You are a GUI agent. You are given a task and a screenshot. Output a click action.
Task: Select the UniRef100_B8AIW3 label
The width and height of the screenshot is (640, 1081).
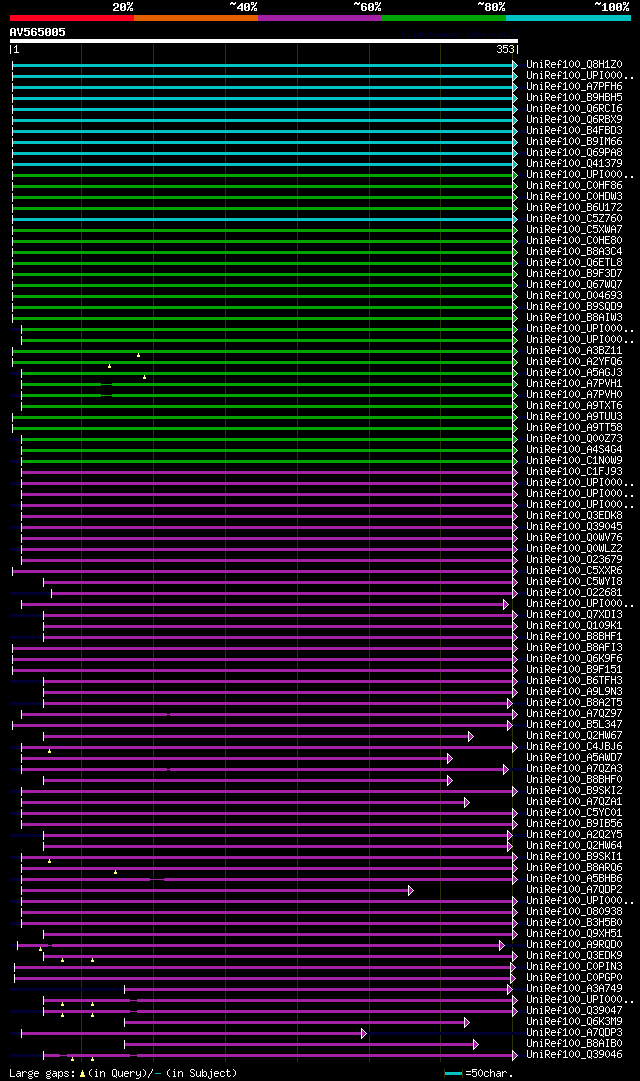574,319
